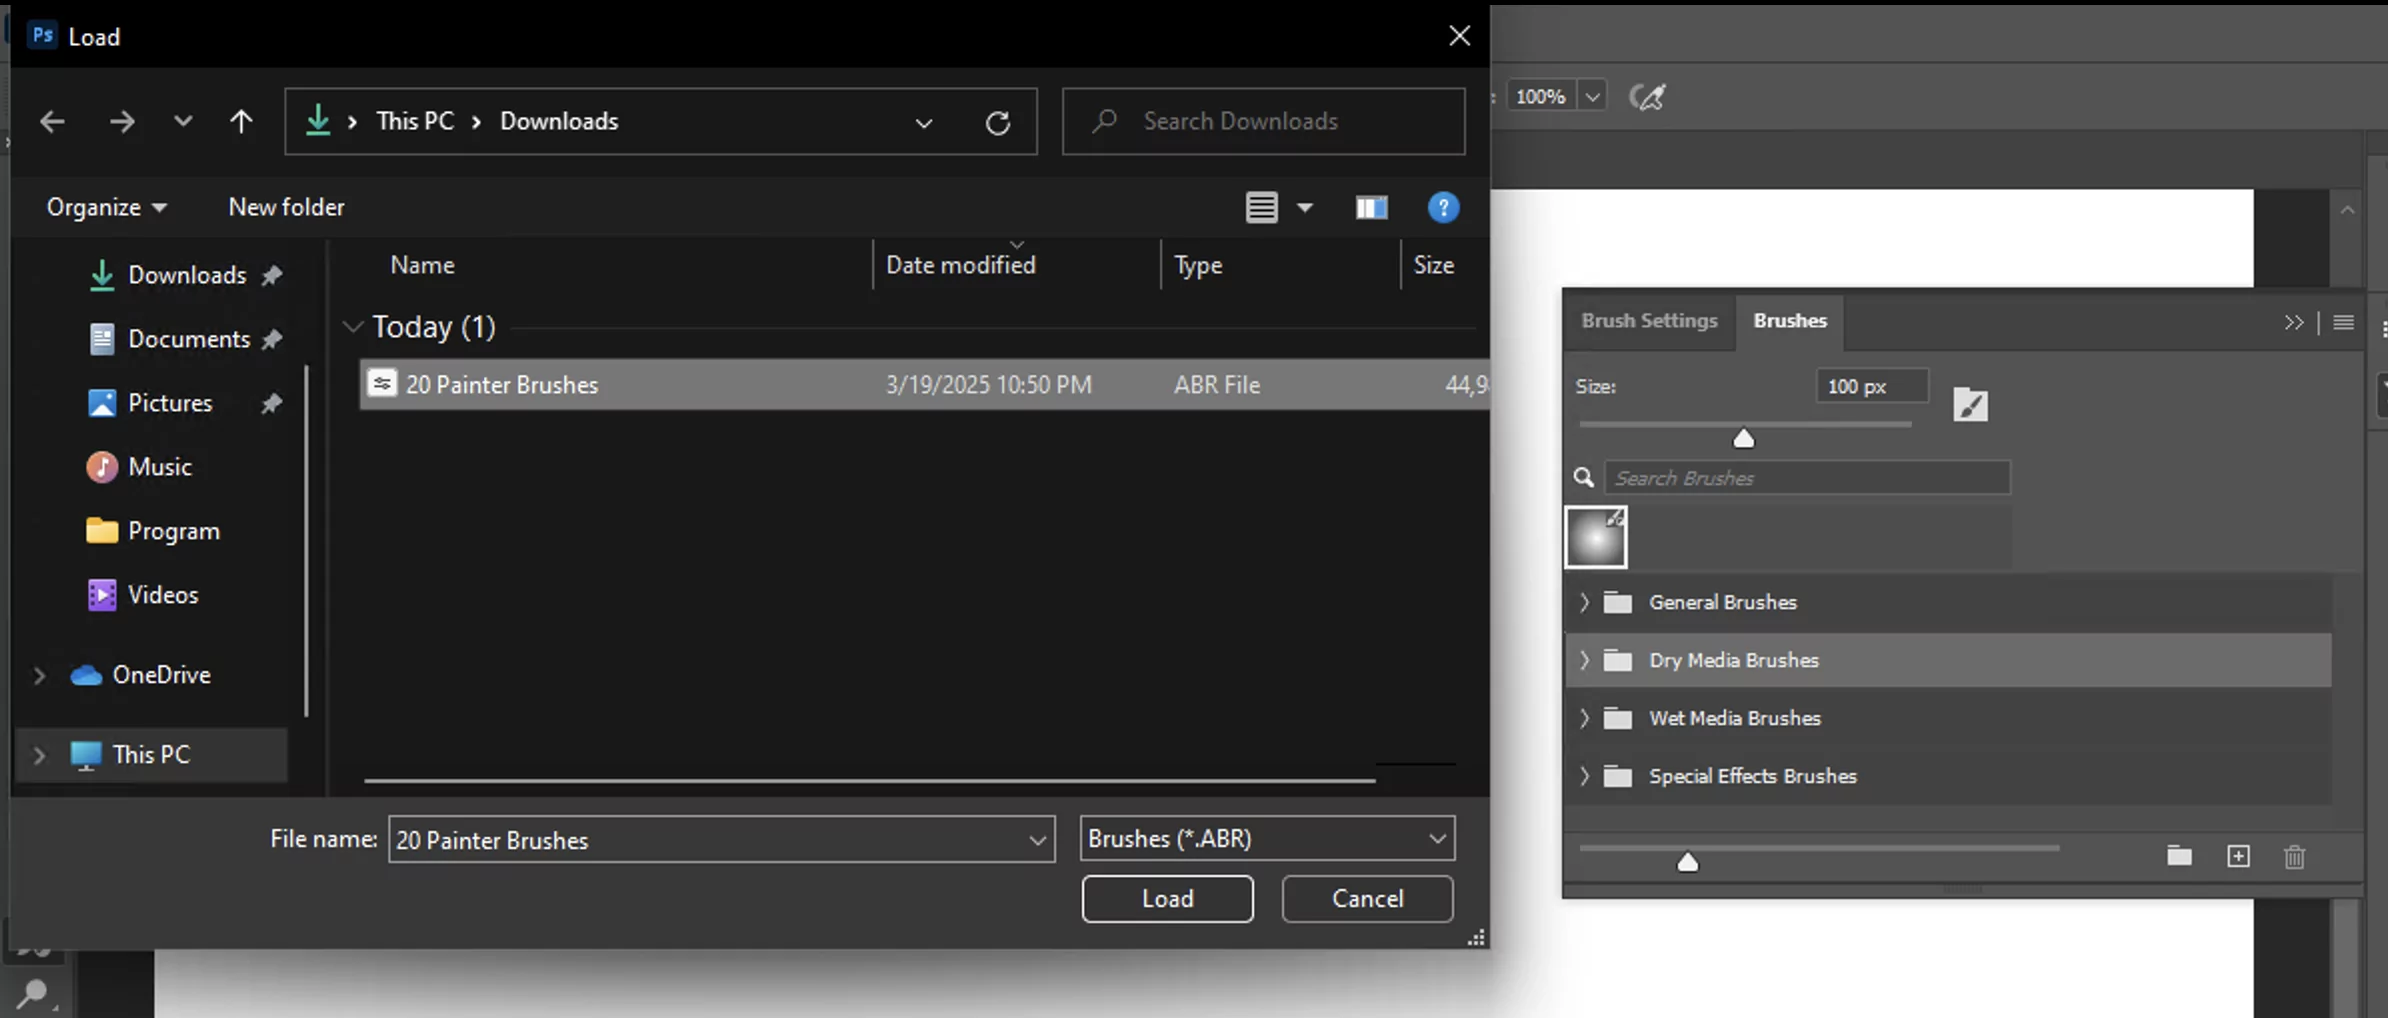2388x1018 pixels.
Task: Open the Organize menu
Action: (x=106, y=207)
